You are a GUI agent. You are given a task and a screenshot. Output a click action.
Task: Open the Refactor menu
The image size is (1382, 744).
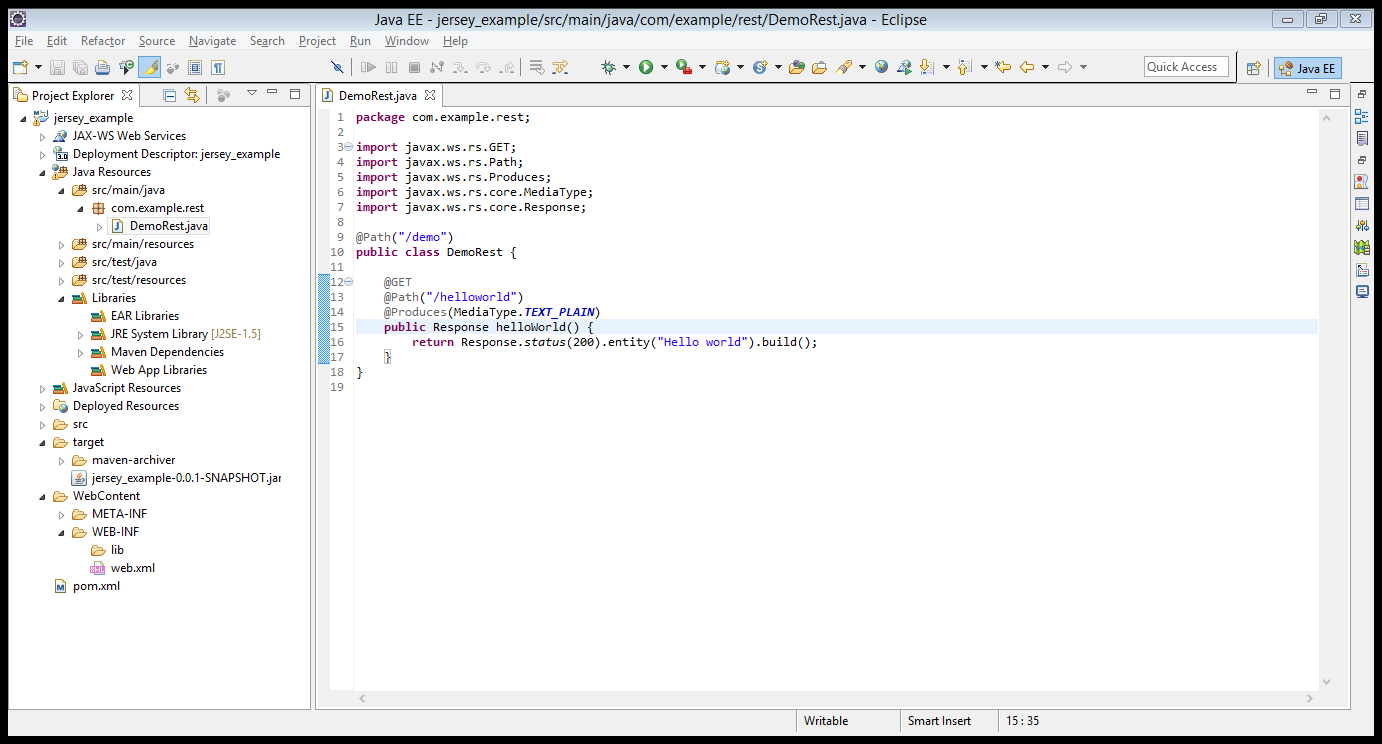pos(103,41)
